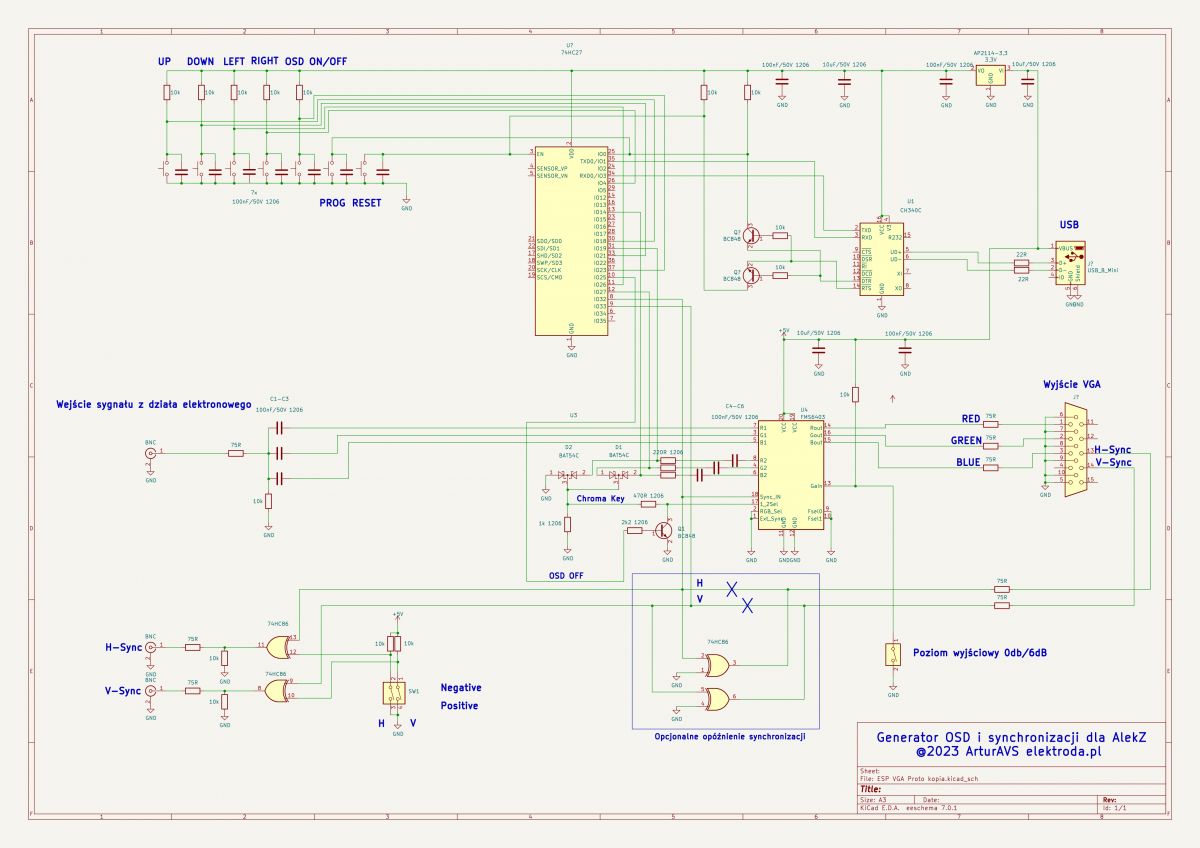
Task: Click the upper blue X no-connect mark
Action: (733, 589)
